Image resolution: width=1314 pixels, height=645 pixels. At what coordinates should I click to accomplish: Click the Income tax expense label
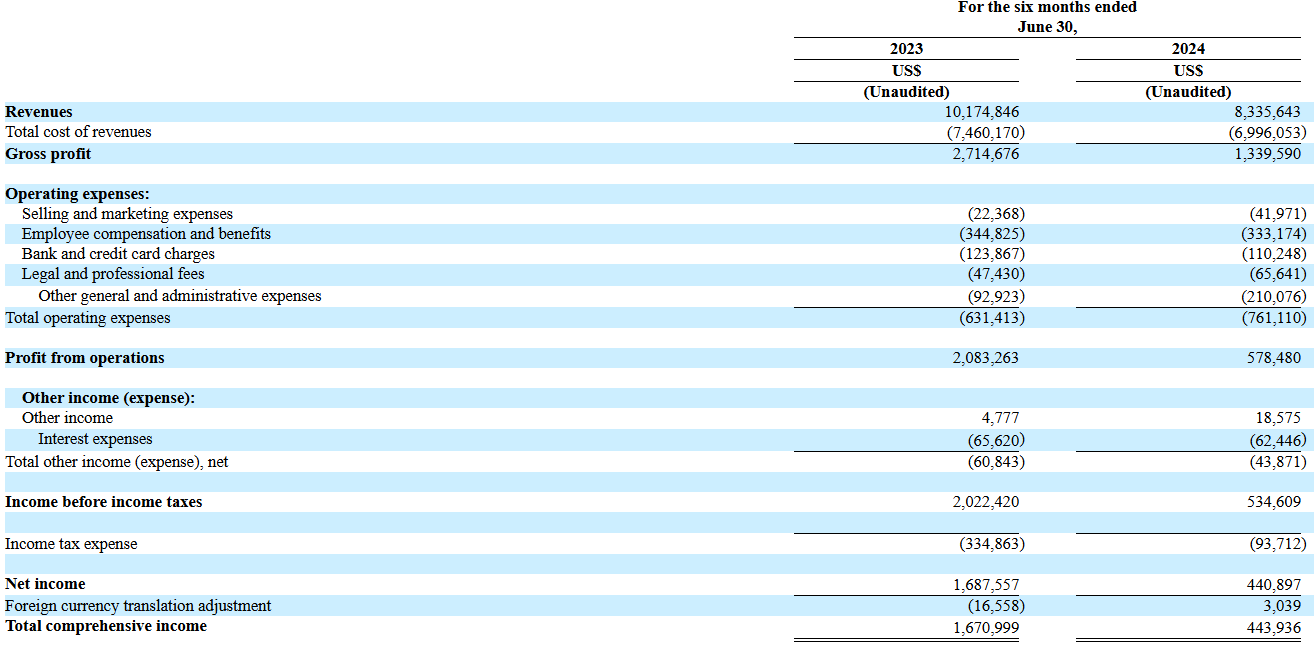pos(71,544)
